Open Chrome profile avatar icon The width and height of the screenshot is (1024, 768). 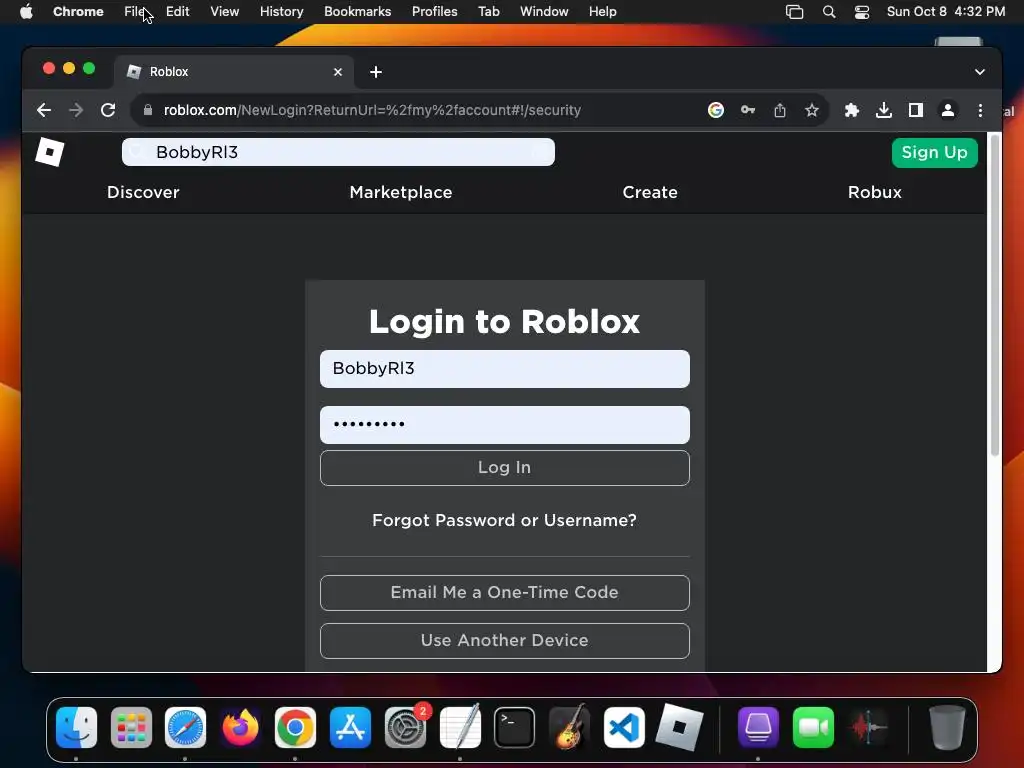(948, 110)
